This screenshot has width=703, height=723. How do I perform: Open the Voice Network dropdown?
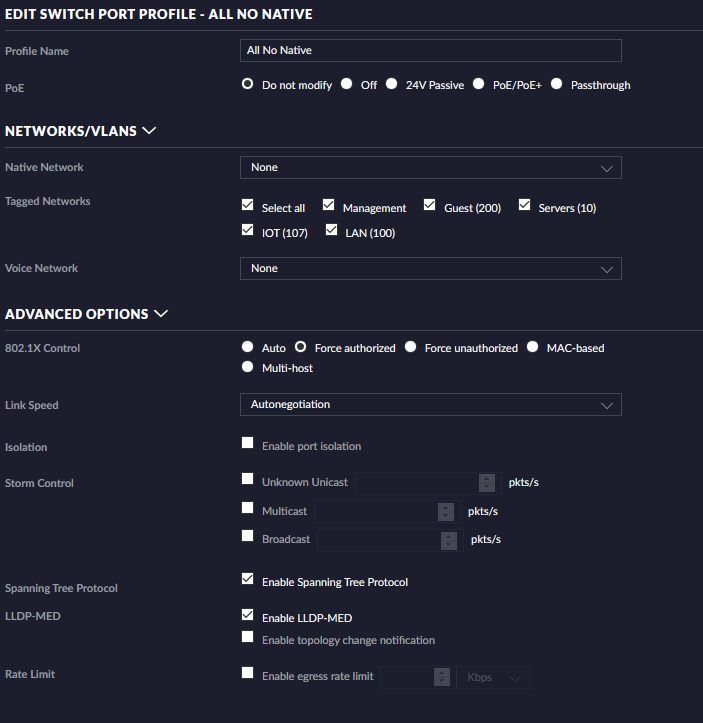pos(431,268)
